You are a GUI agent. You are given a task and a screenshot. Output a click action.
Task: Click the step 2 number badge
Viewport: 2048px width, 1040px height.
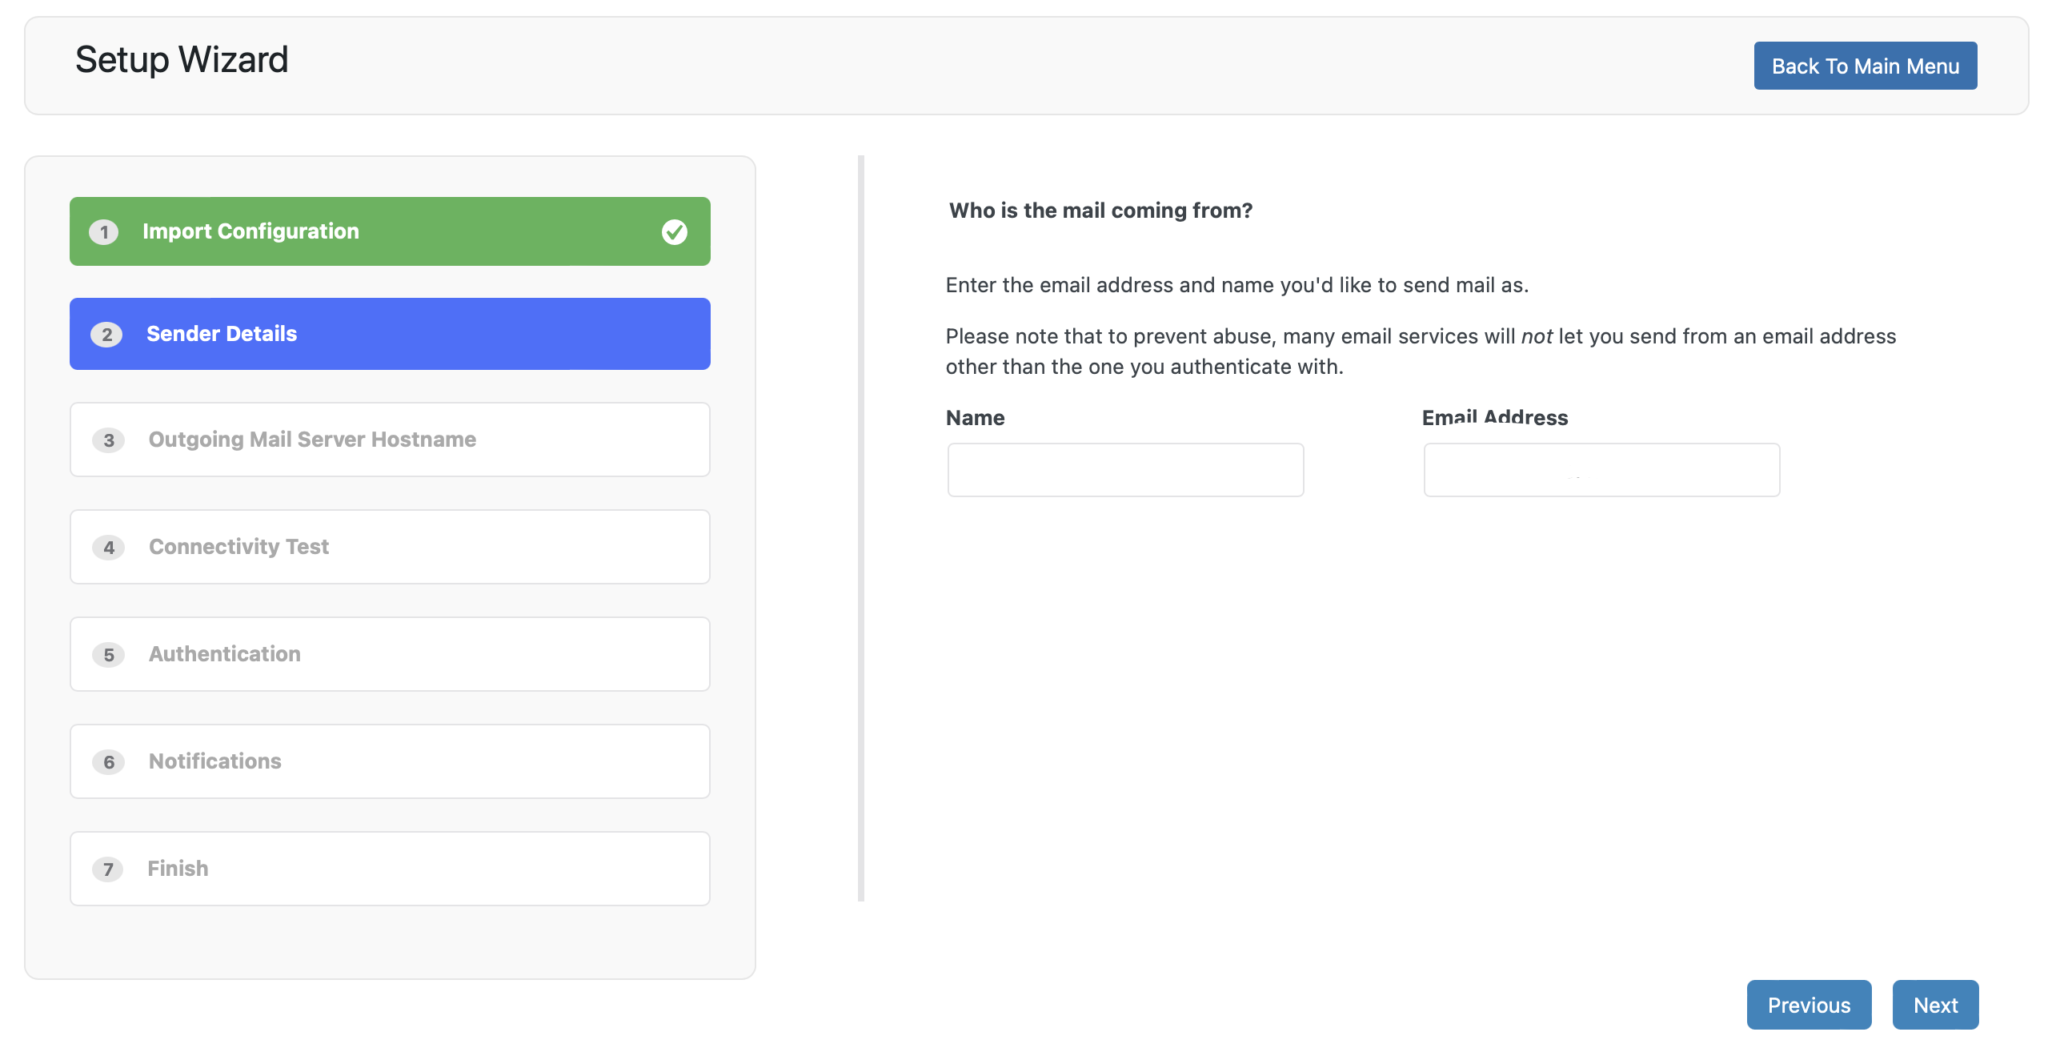click(x=107, y=335)
